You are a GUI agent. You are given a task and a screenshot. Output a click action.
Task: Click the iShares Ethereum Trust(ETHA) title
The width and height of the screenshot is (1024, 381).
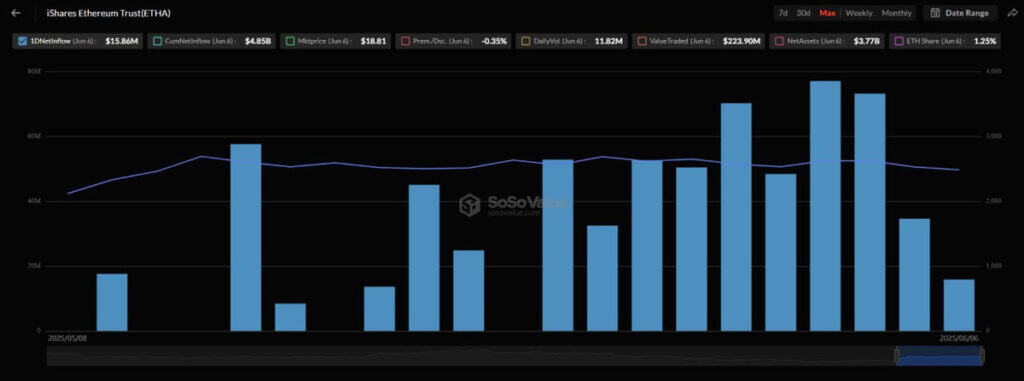point(108,13)
